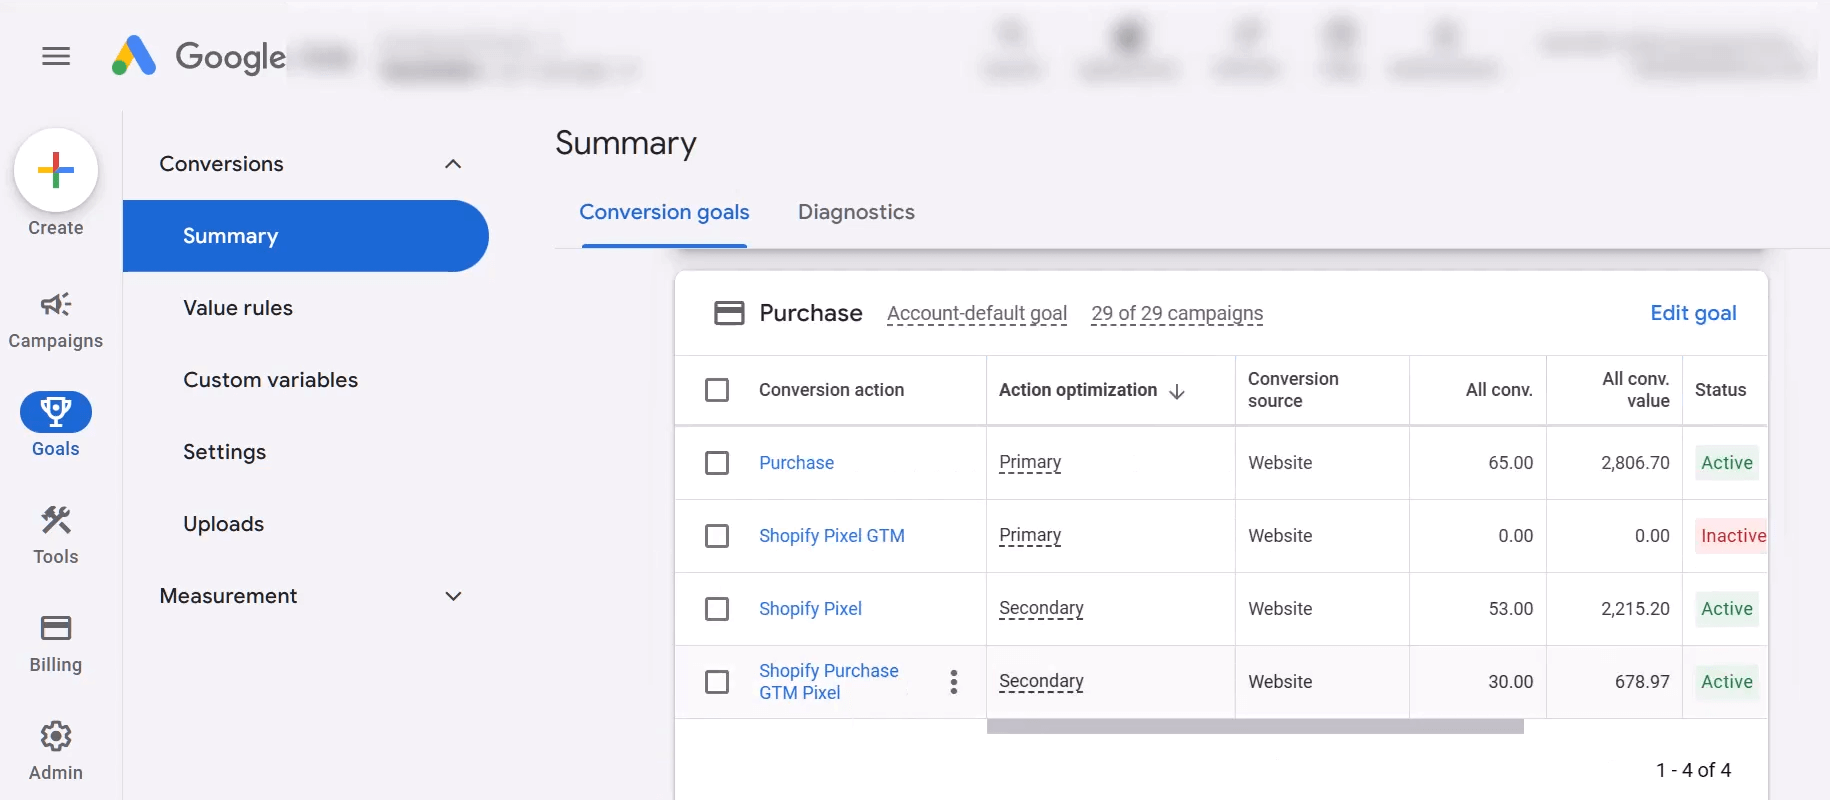Viewport: 1830px width, 800px height.
Task: Click the Conversion action column header
Action: click(831, 390)
